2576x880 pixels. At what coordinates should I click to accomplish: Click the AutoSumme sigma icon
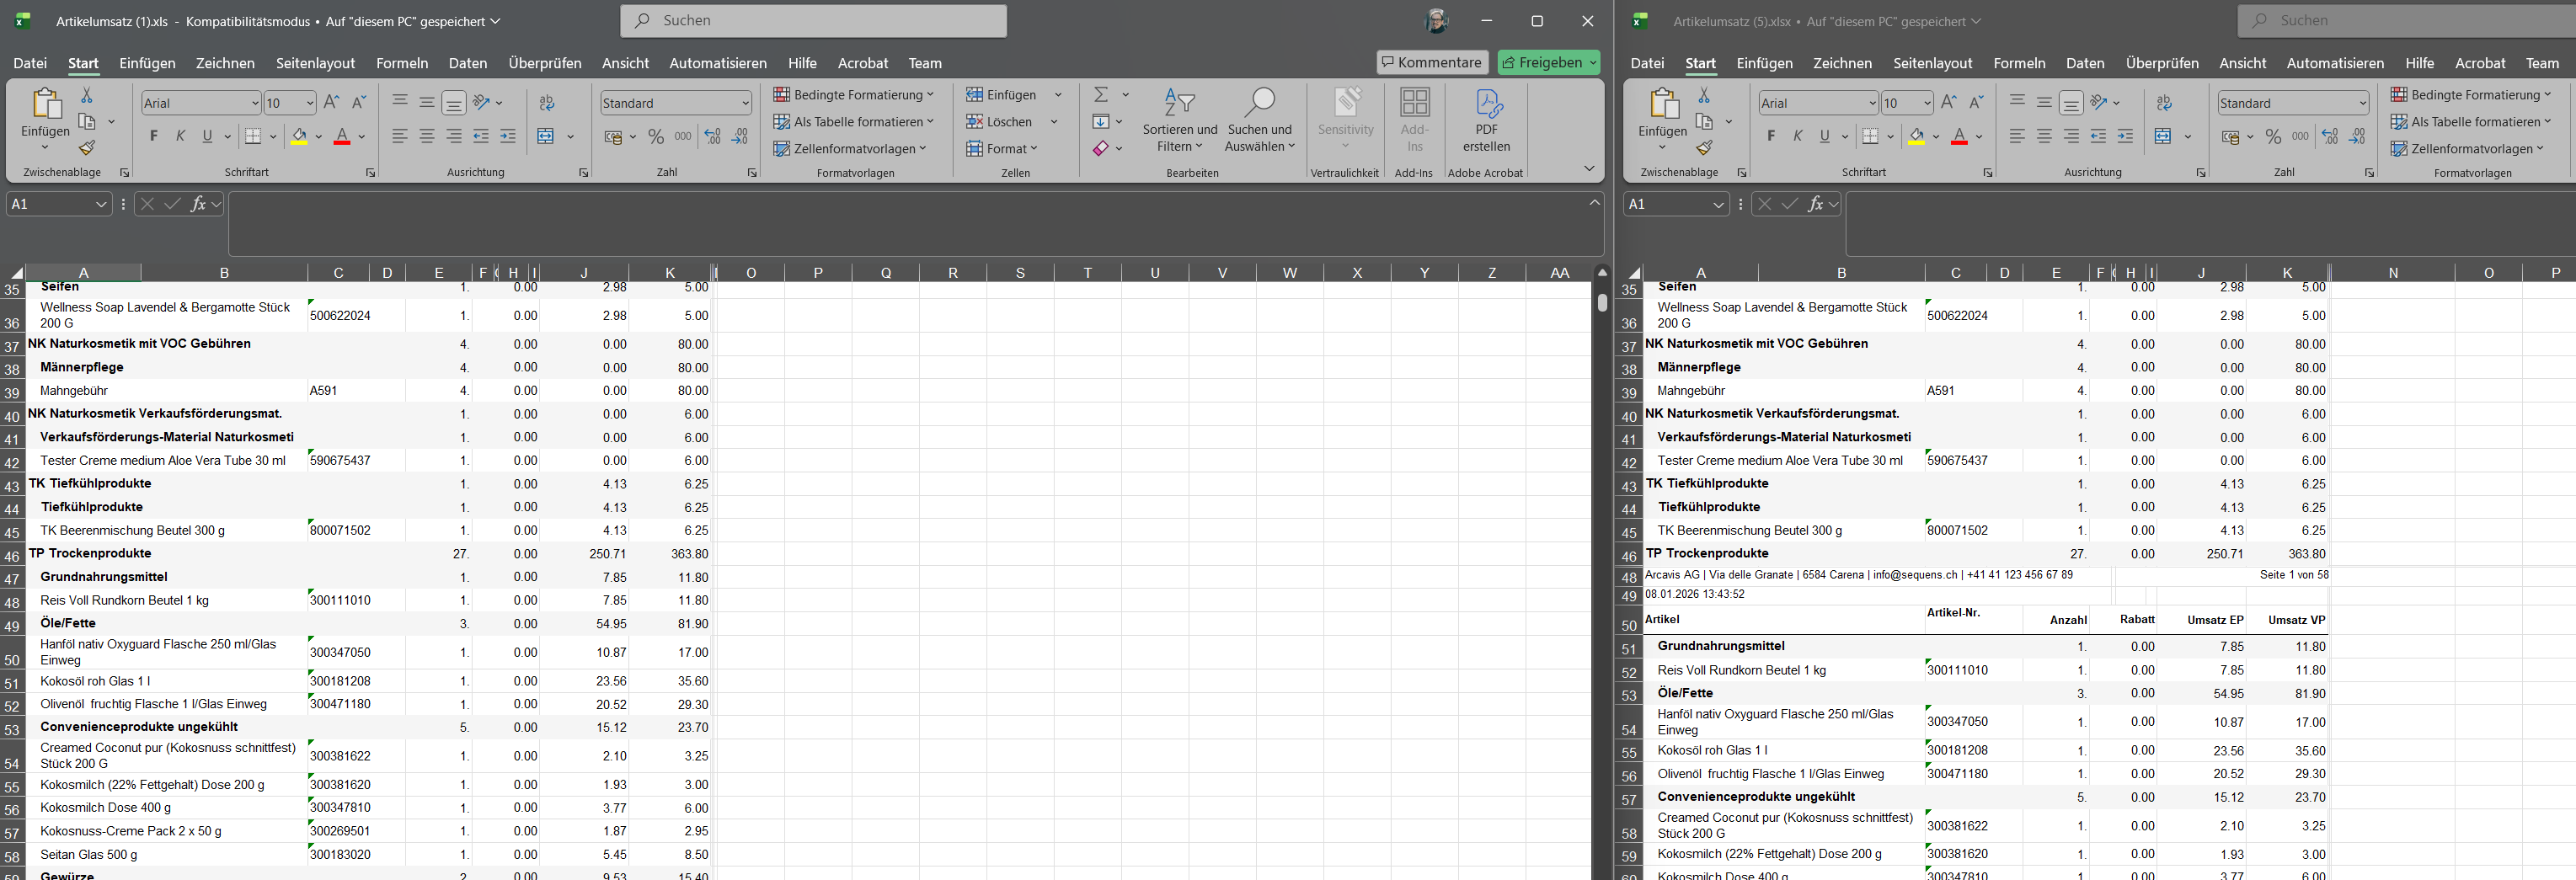coord(1101,95)
